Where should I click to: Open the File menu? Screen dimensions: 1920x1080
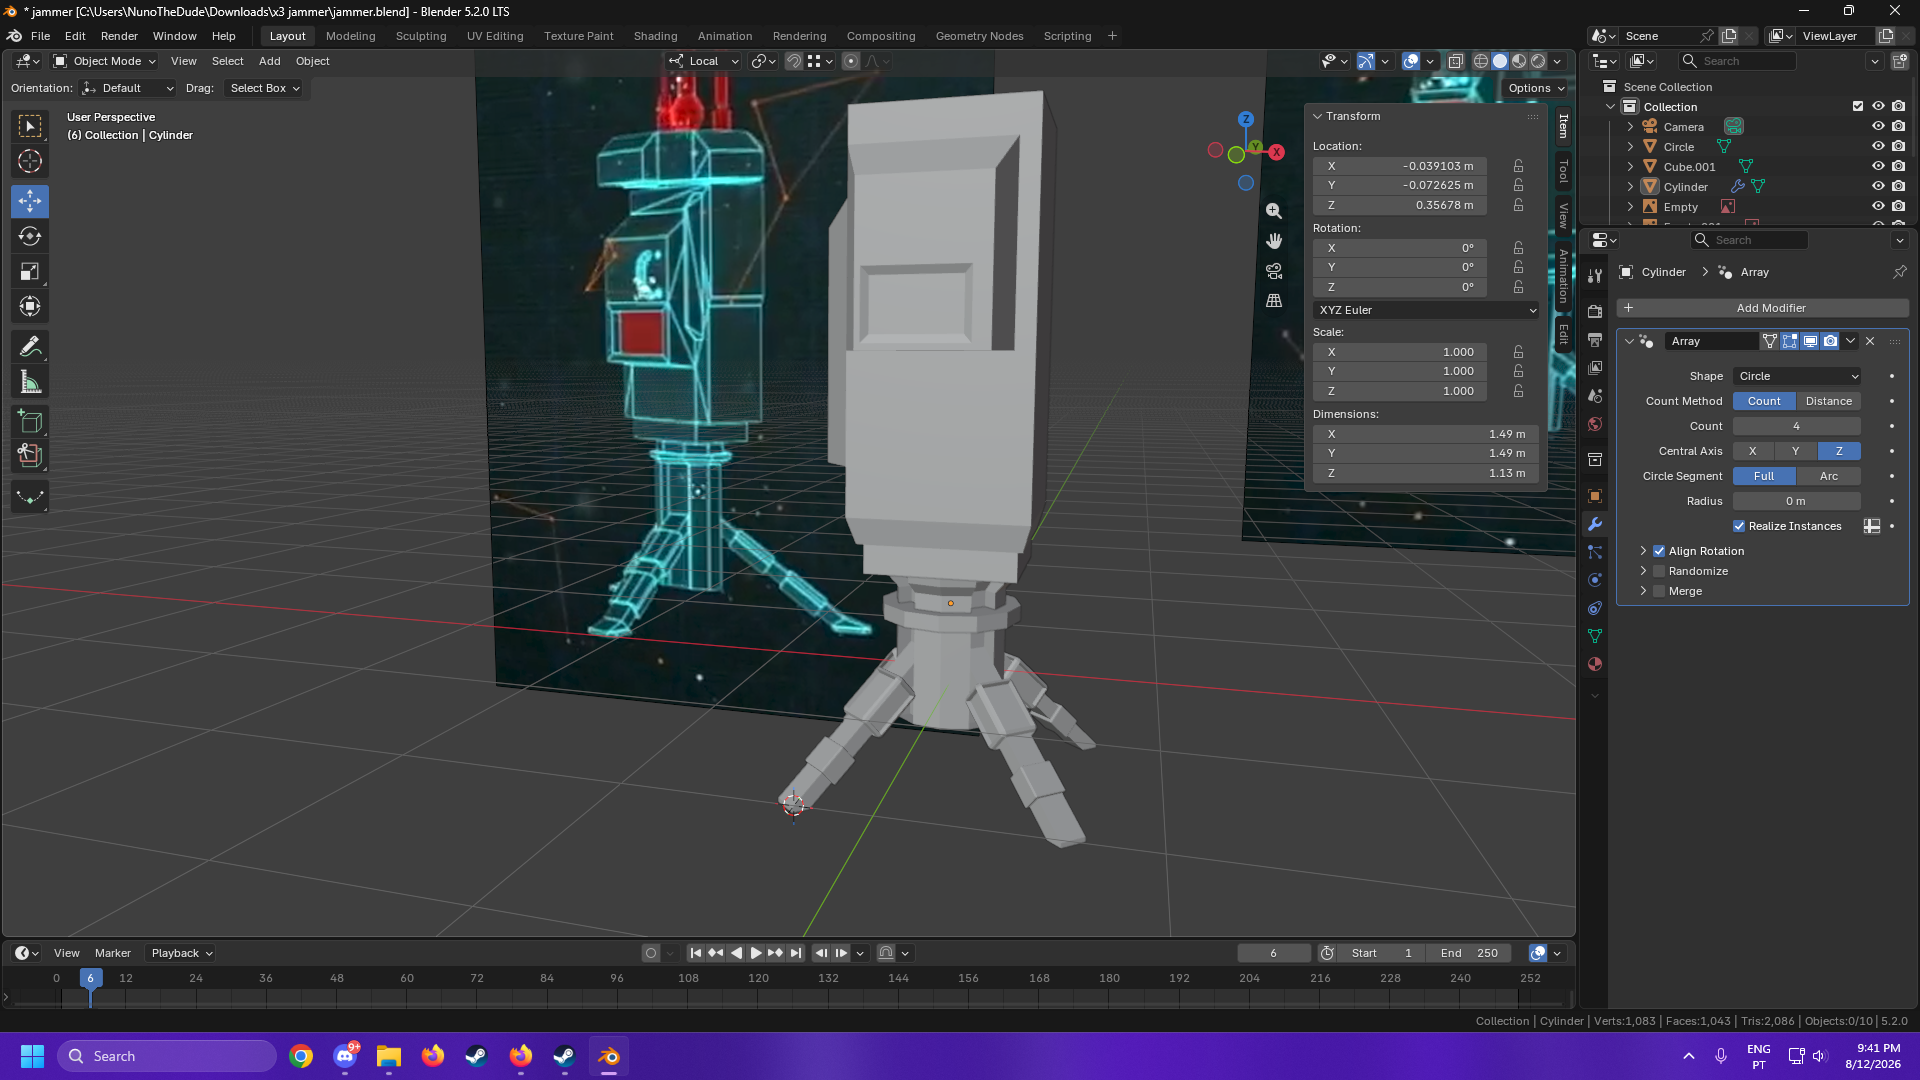[x=40, y=36]
